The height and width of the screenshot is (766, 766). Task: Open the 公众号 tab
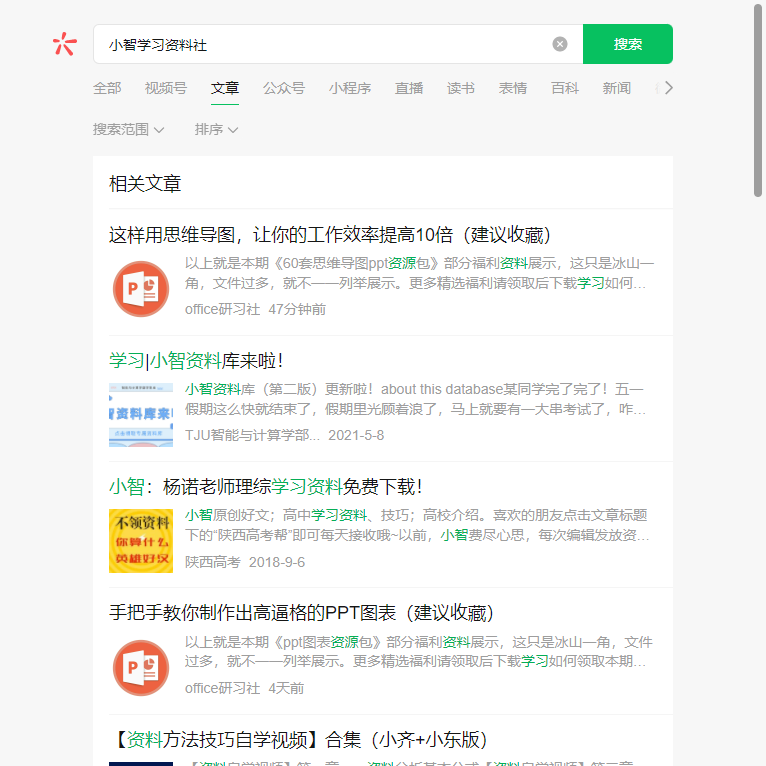coord(284,88)
